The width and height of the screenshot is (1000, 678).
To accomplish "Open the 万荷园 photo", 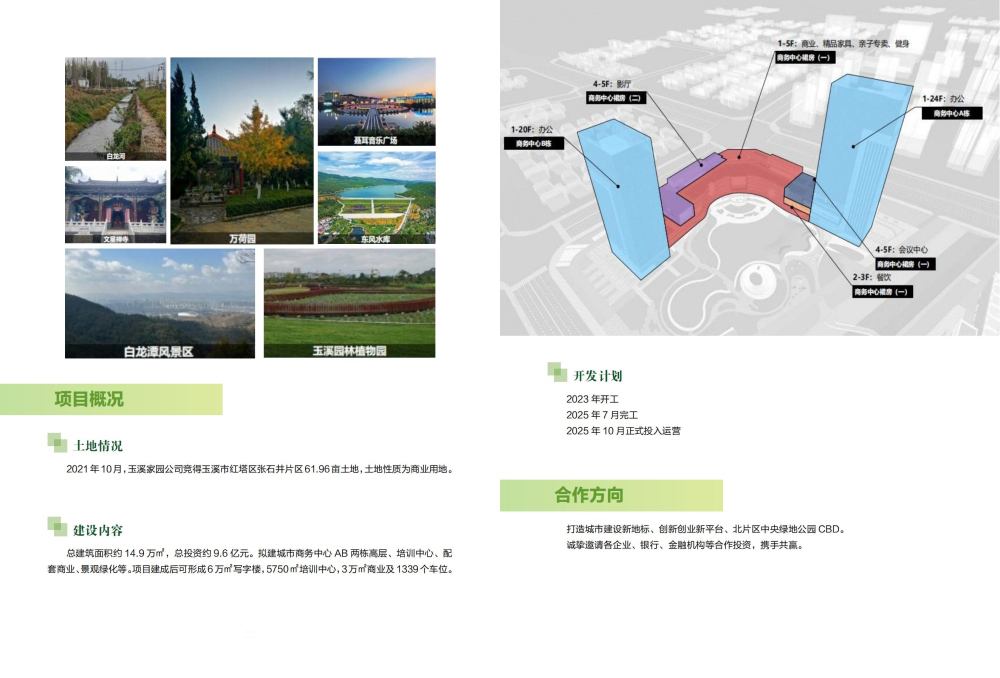I will (241, 150).
